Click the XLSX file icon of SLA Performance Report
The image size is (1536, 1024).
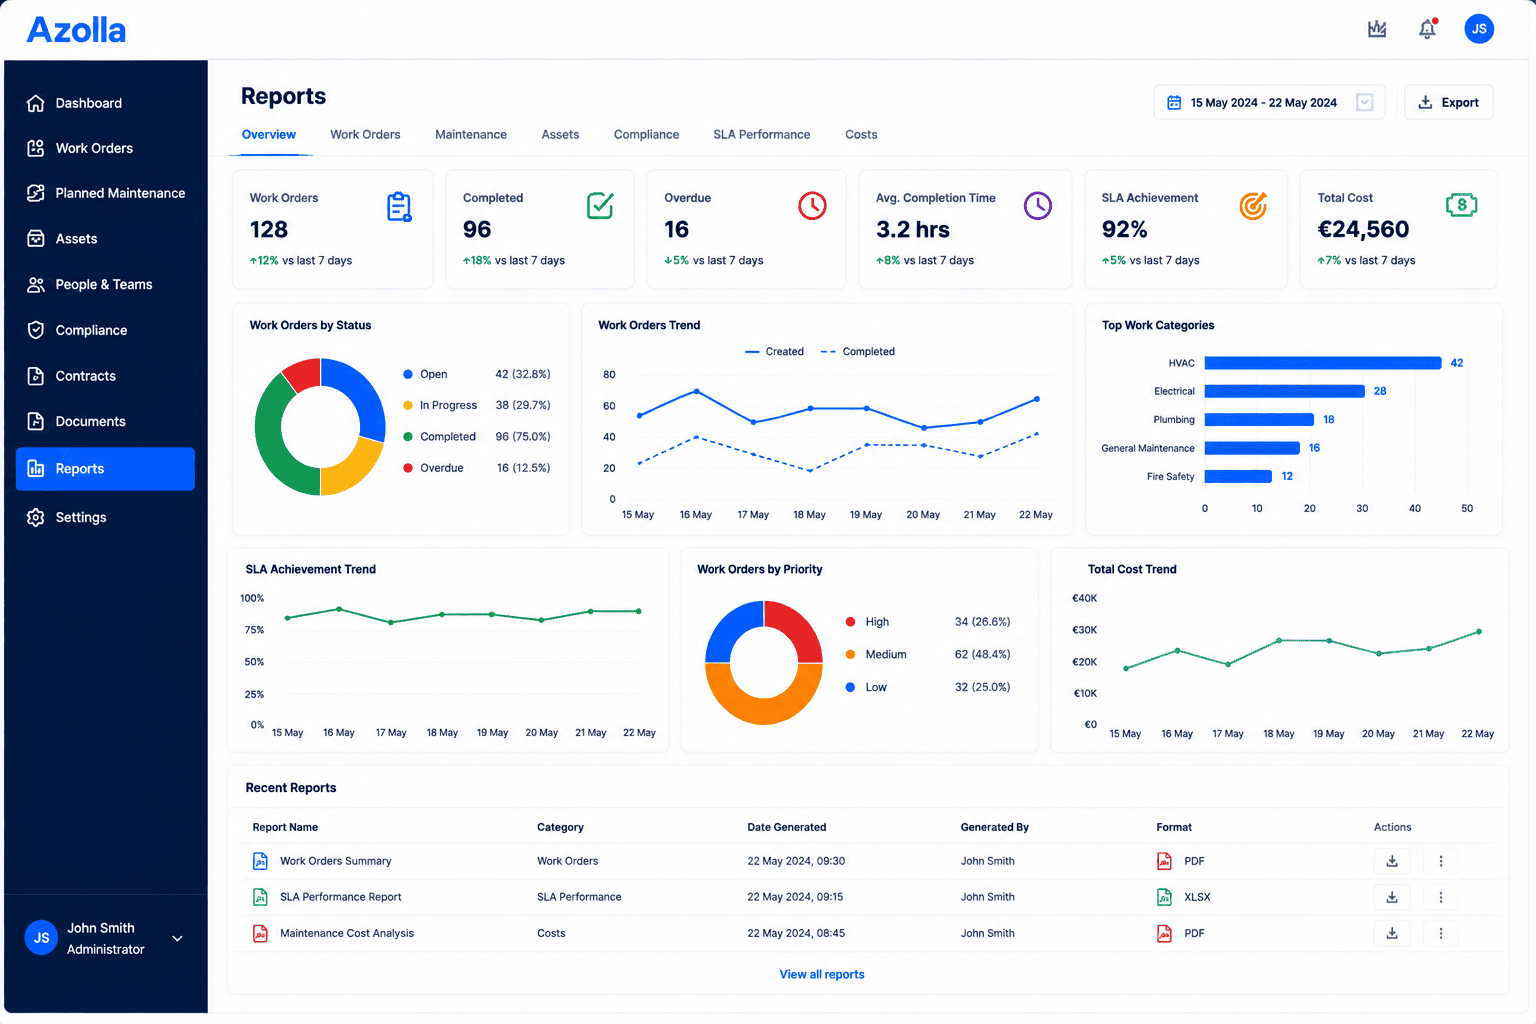coord(1164,897)
